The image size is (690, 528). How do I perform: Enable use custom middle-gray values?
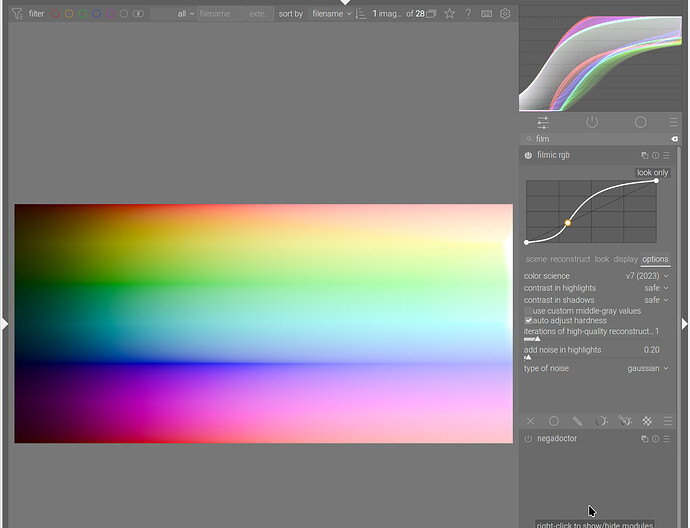[528, 311]
